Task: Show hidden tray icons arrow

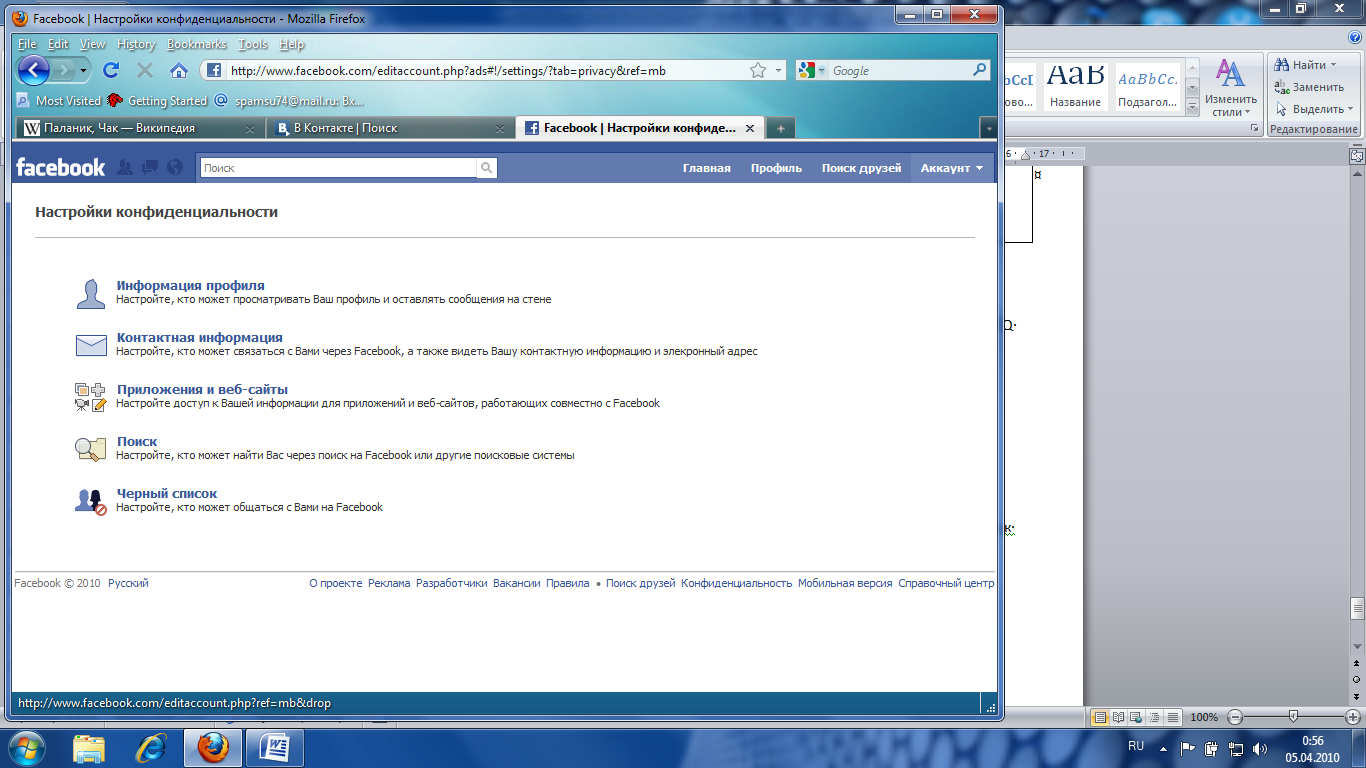Action: 1163,747
